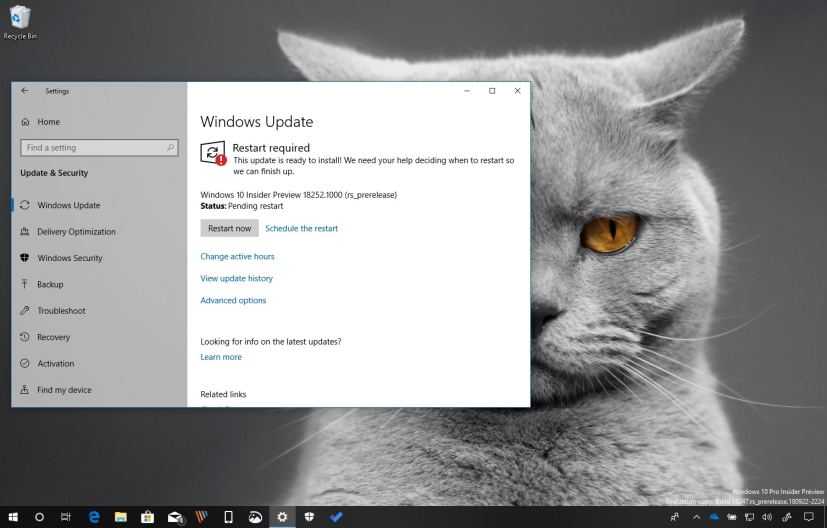Click the Find a setting search box
This screenshot has width=827, height=528.
(x=99, y=148)
